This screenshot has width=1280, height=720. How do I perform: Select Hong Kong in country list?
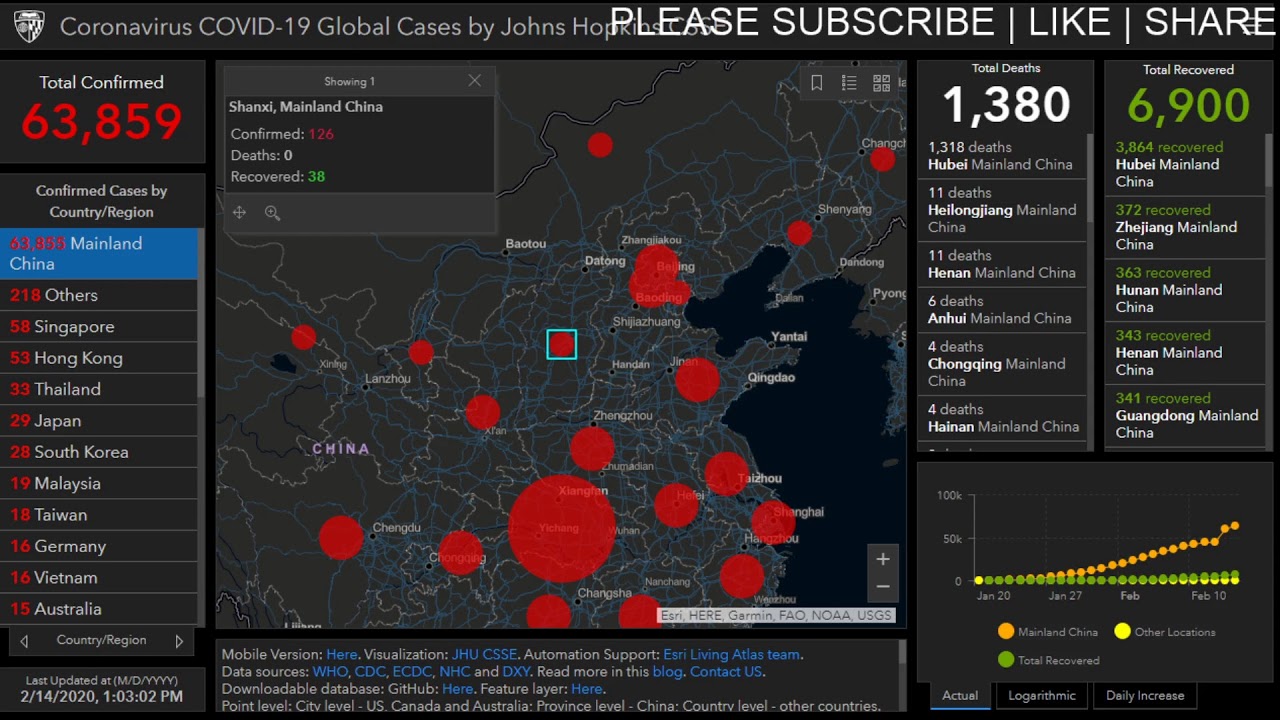[x=99, y=358]
